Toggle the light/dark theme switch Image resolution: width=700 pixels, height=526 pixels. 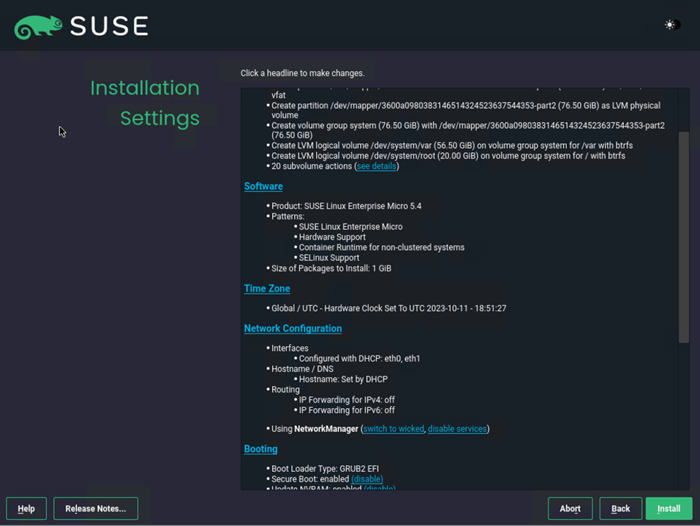672,25
